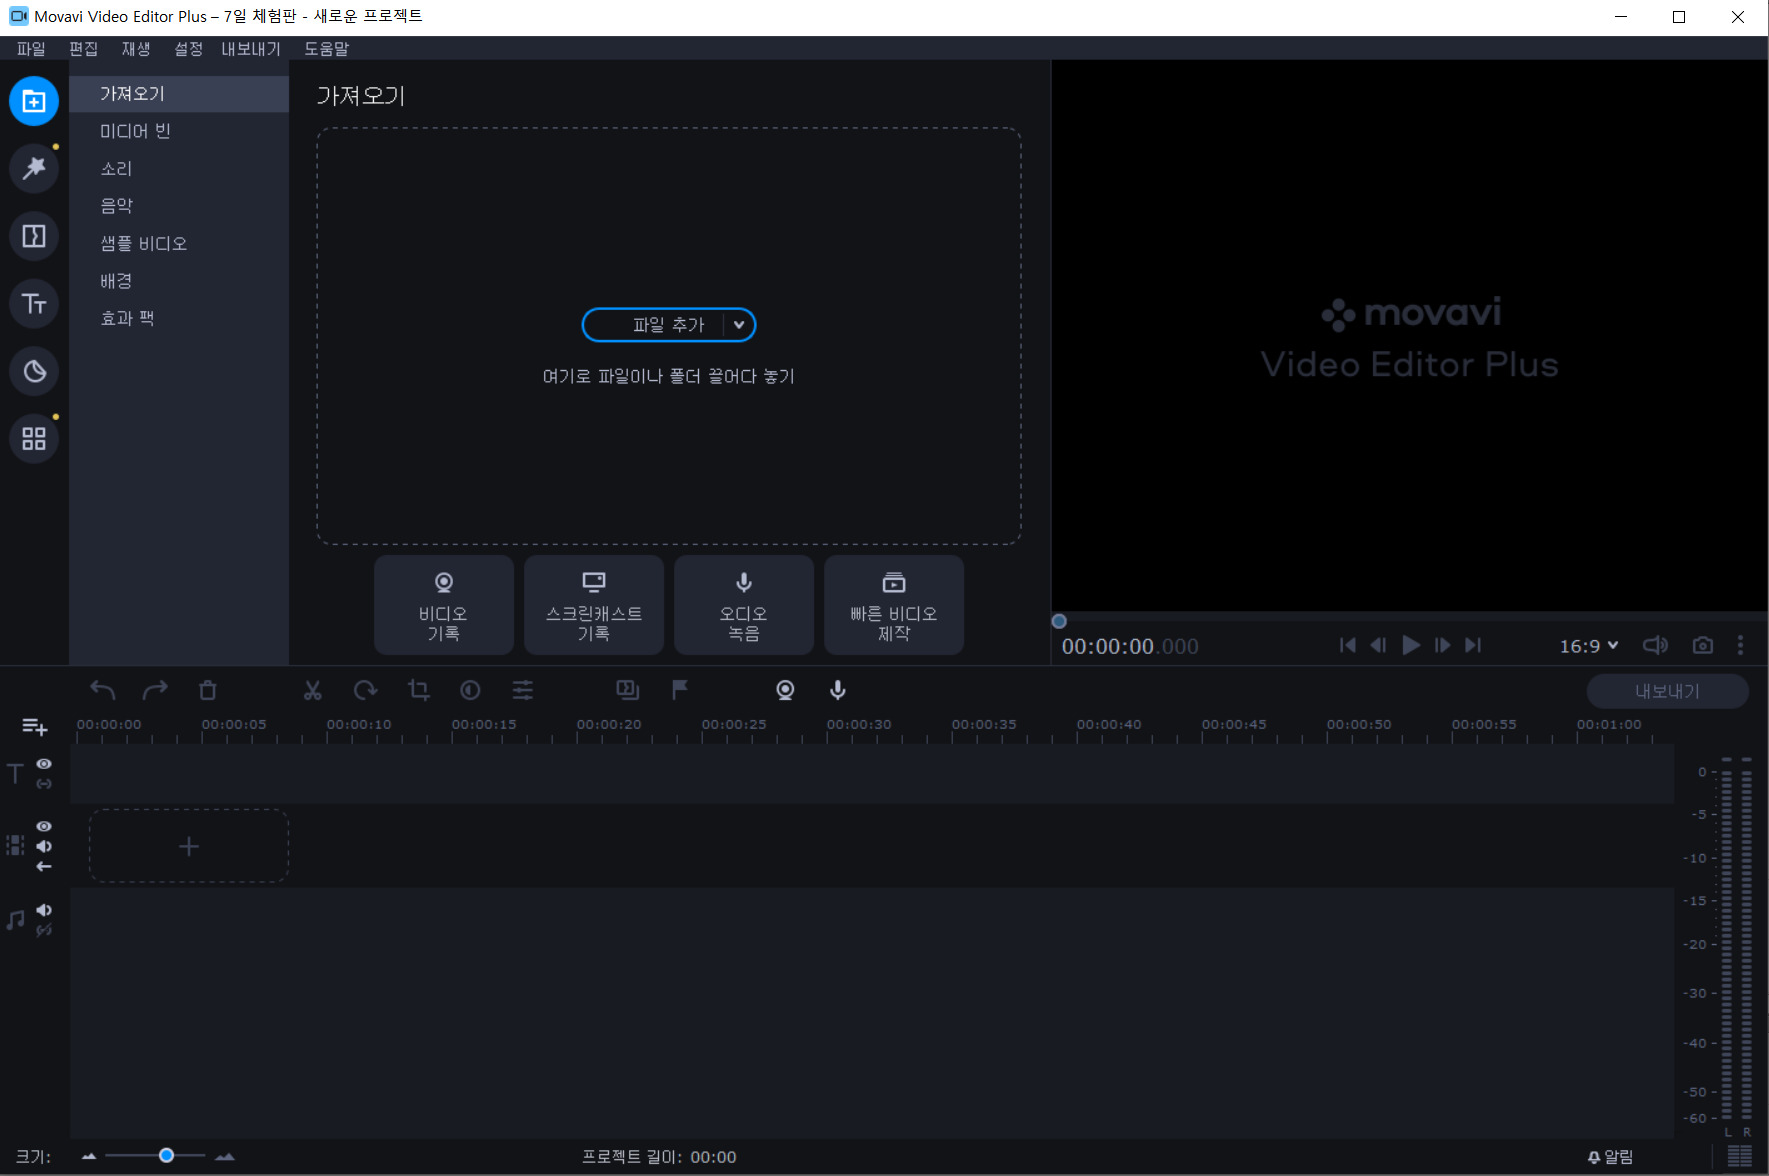Open the Import tab icon in sidebar
The width and height of the screenshot is (1769, 1176).
pyautogui.click(x=34, y=101)
